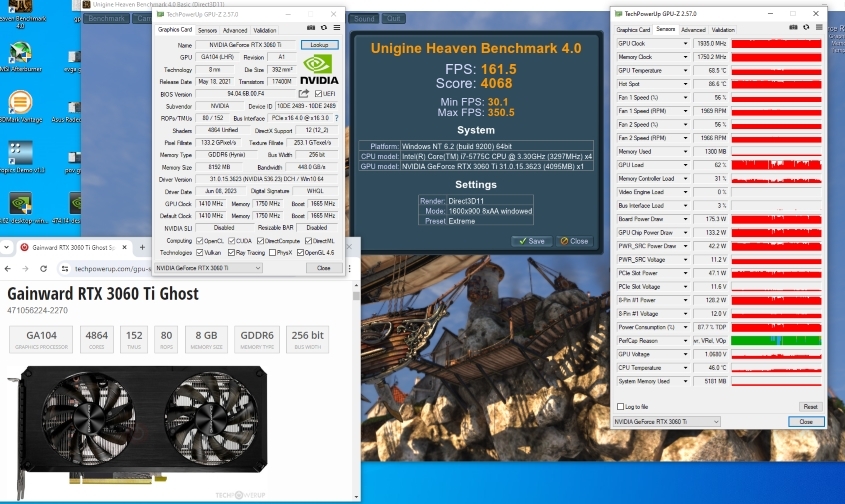Viewport: 845px width, 504px height.
Task: Open the 3DMark Vantage desktop icon
Action: 20,107
